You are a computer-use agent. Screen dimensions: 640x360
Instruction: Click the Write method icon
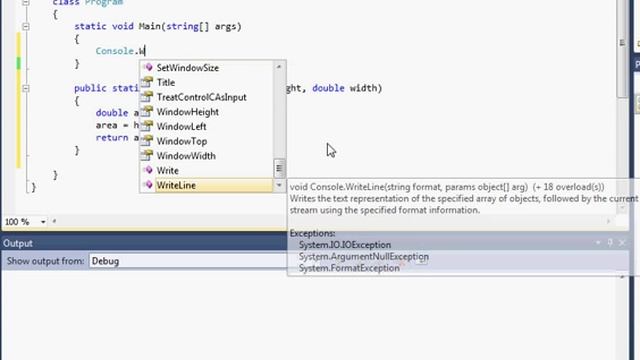tap(148, 170)
